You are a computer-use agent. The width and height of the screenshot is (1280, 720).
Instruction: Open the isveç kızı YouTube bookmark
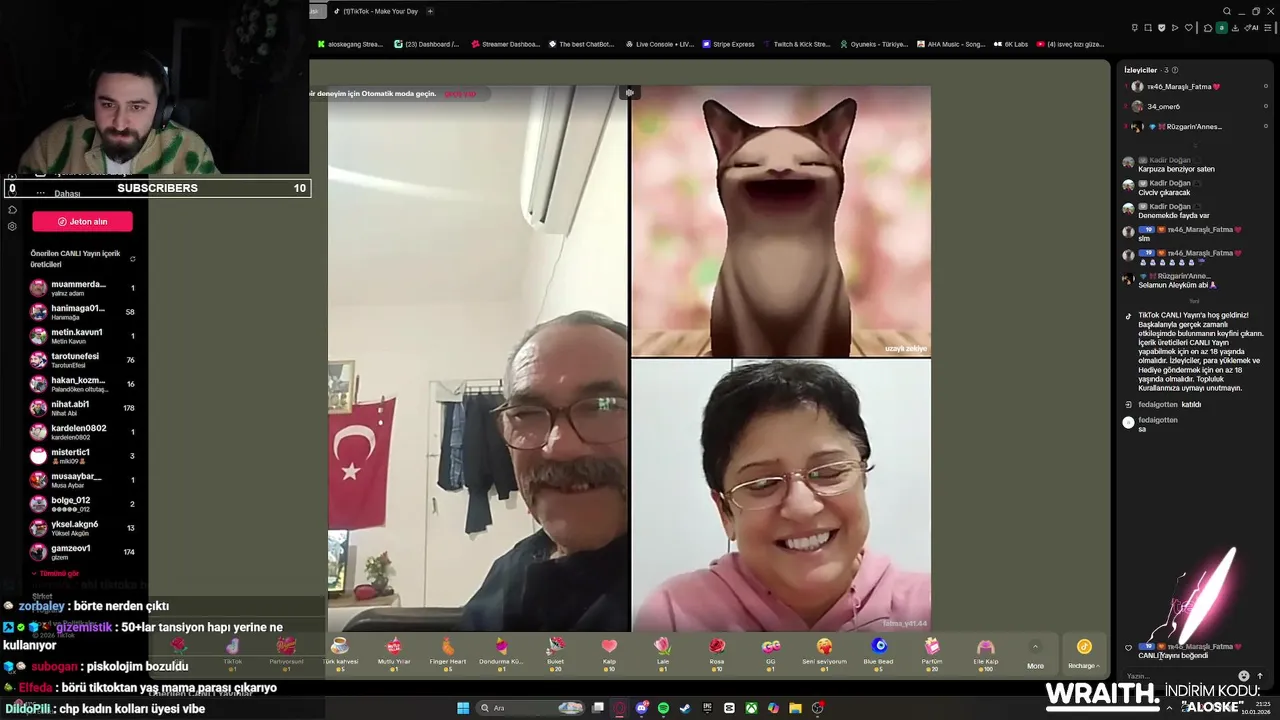1070,44
